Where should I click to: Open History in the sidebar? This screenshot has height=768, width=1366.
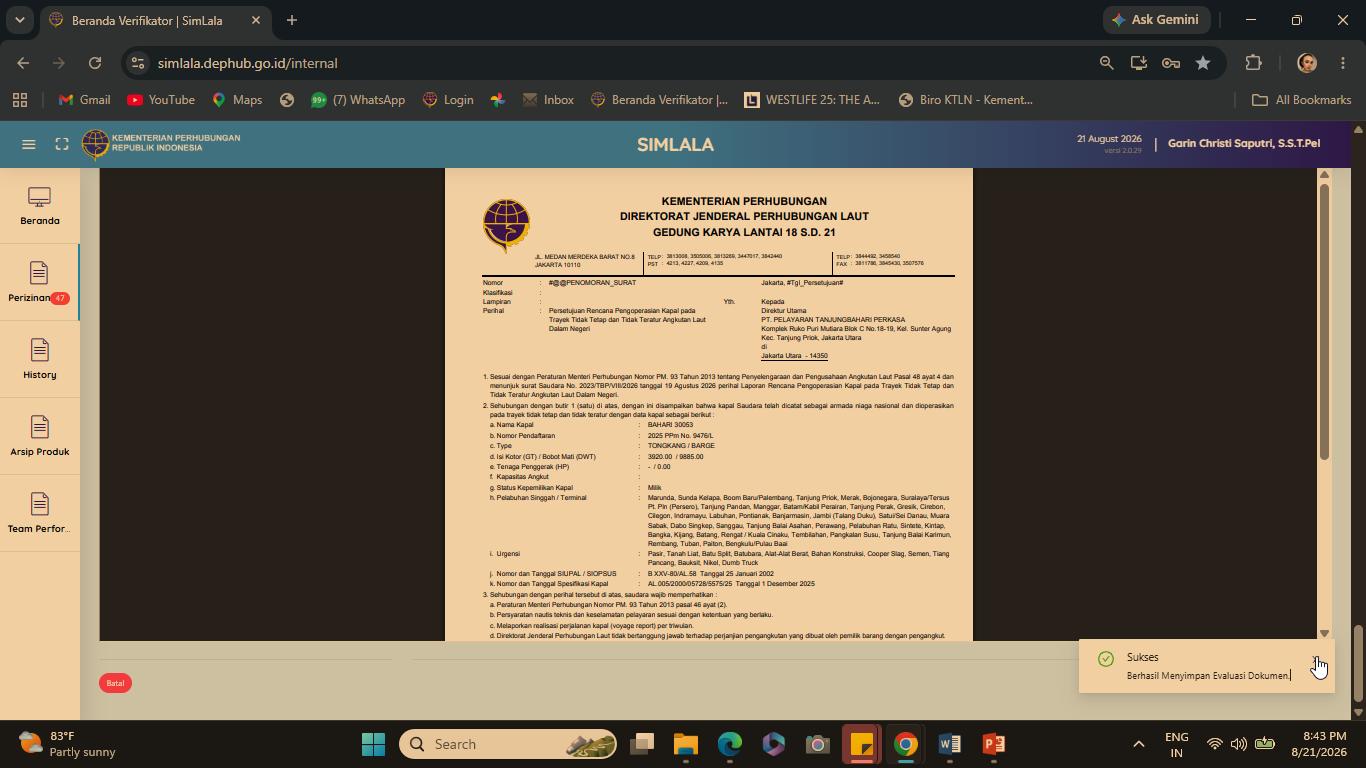[40, 360]
